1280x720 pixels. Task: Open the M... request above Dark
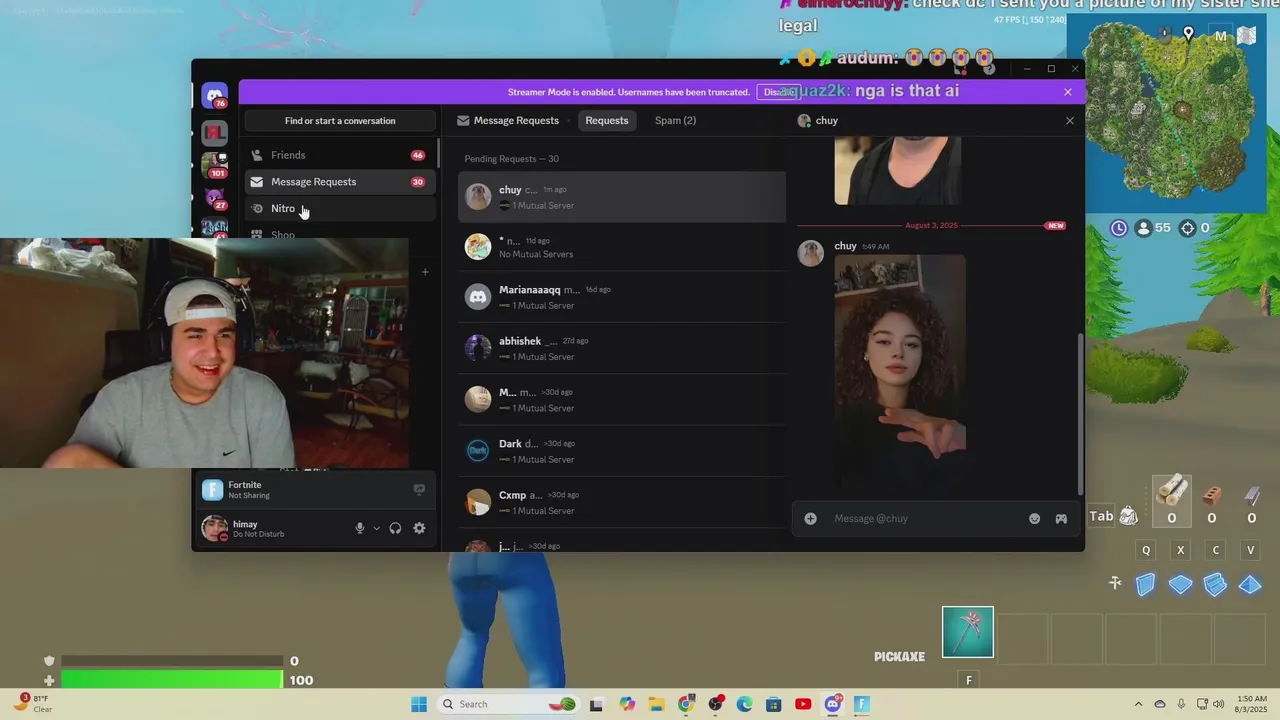[x=622, y=400]
